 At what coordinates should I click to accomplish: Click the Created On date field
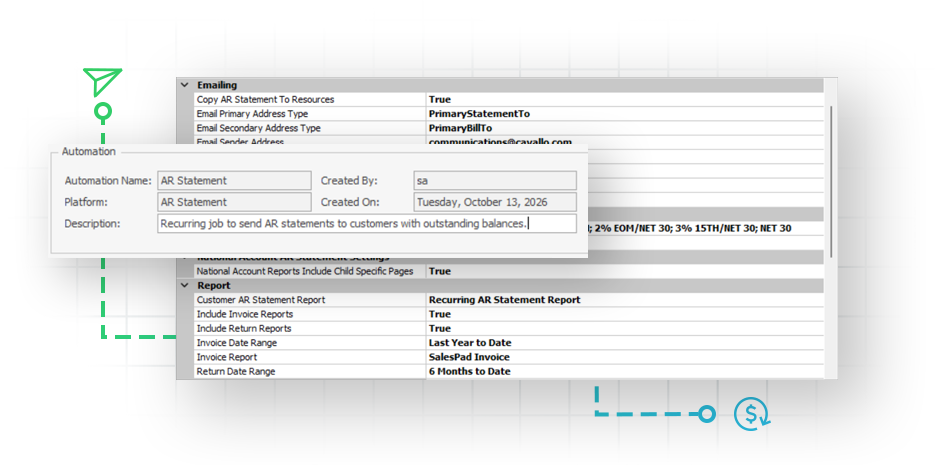coord(495,202)
